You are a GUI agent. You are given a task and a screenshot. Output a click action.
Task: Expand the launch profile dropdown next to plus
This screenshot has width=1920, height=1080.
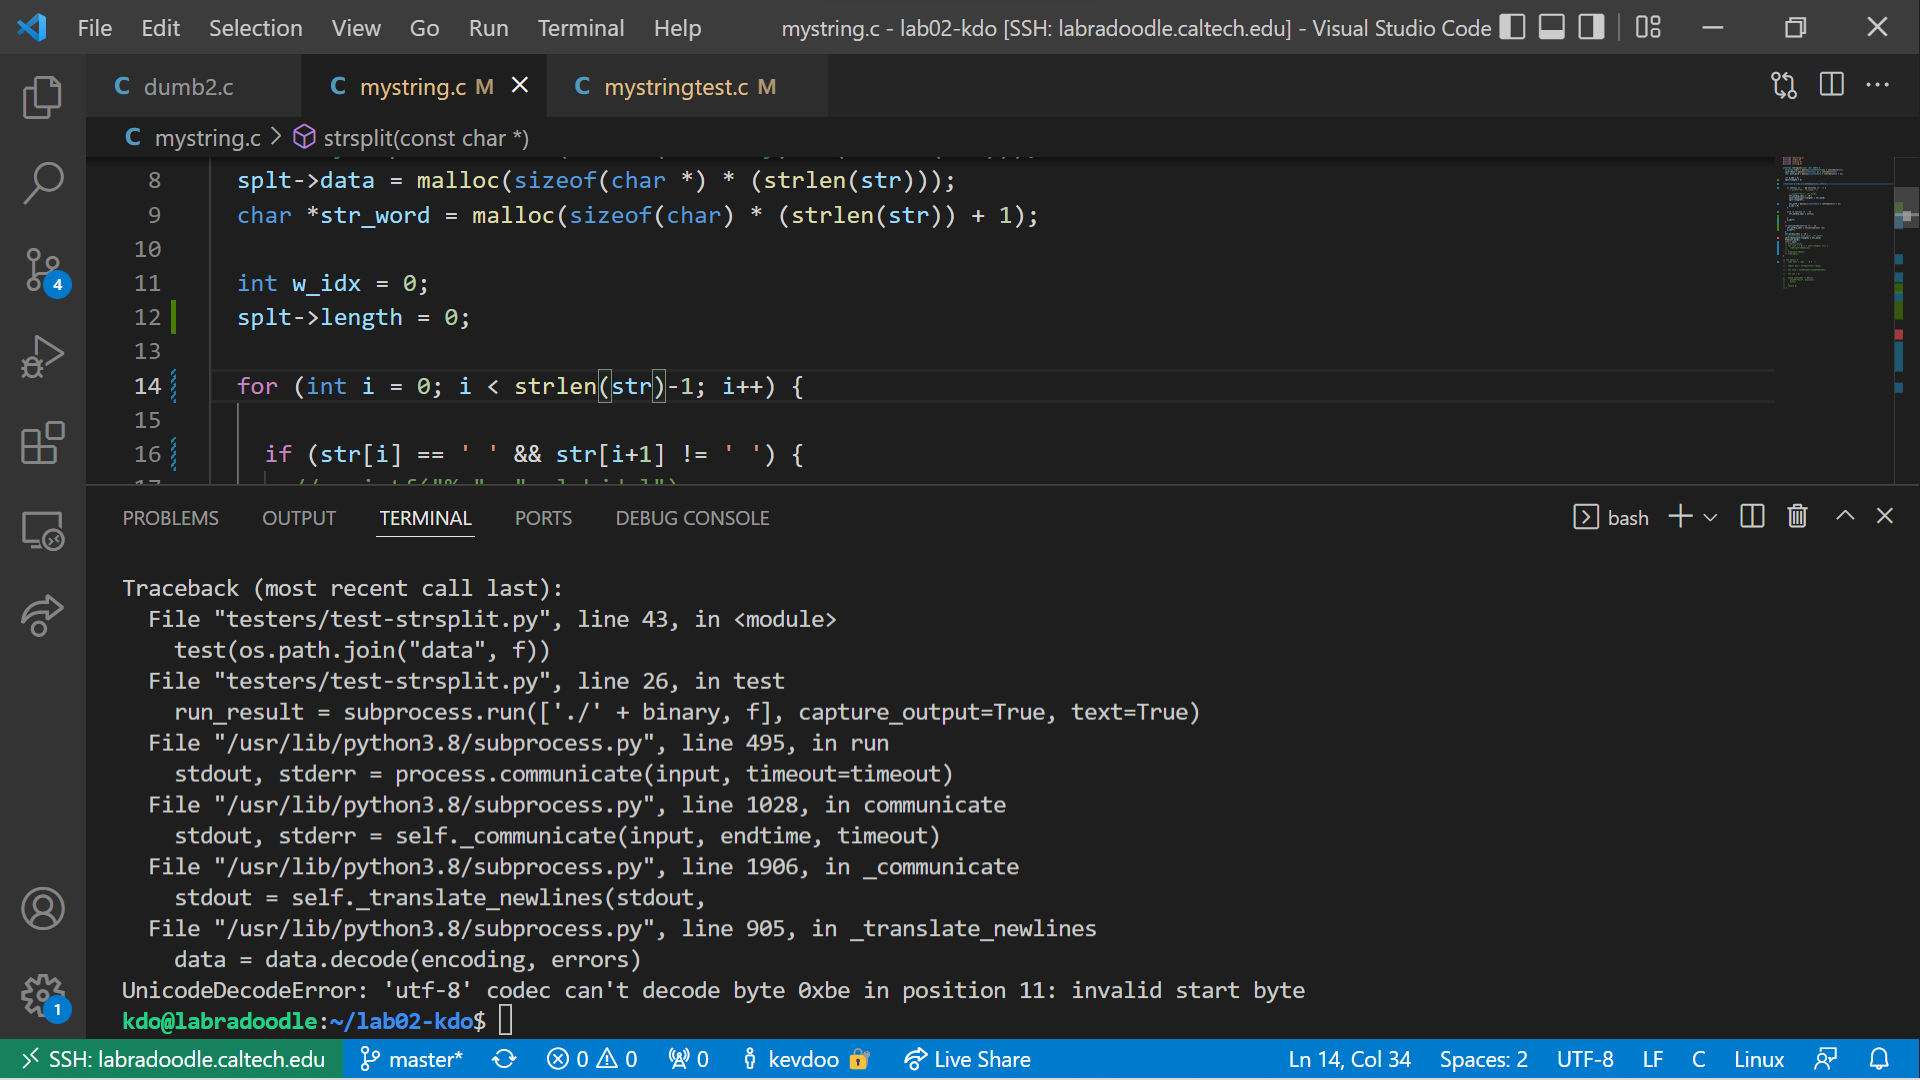1711,518
